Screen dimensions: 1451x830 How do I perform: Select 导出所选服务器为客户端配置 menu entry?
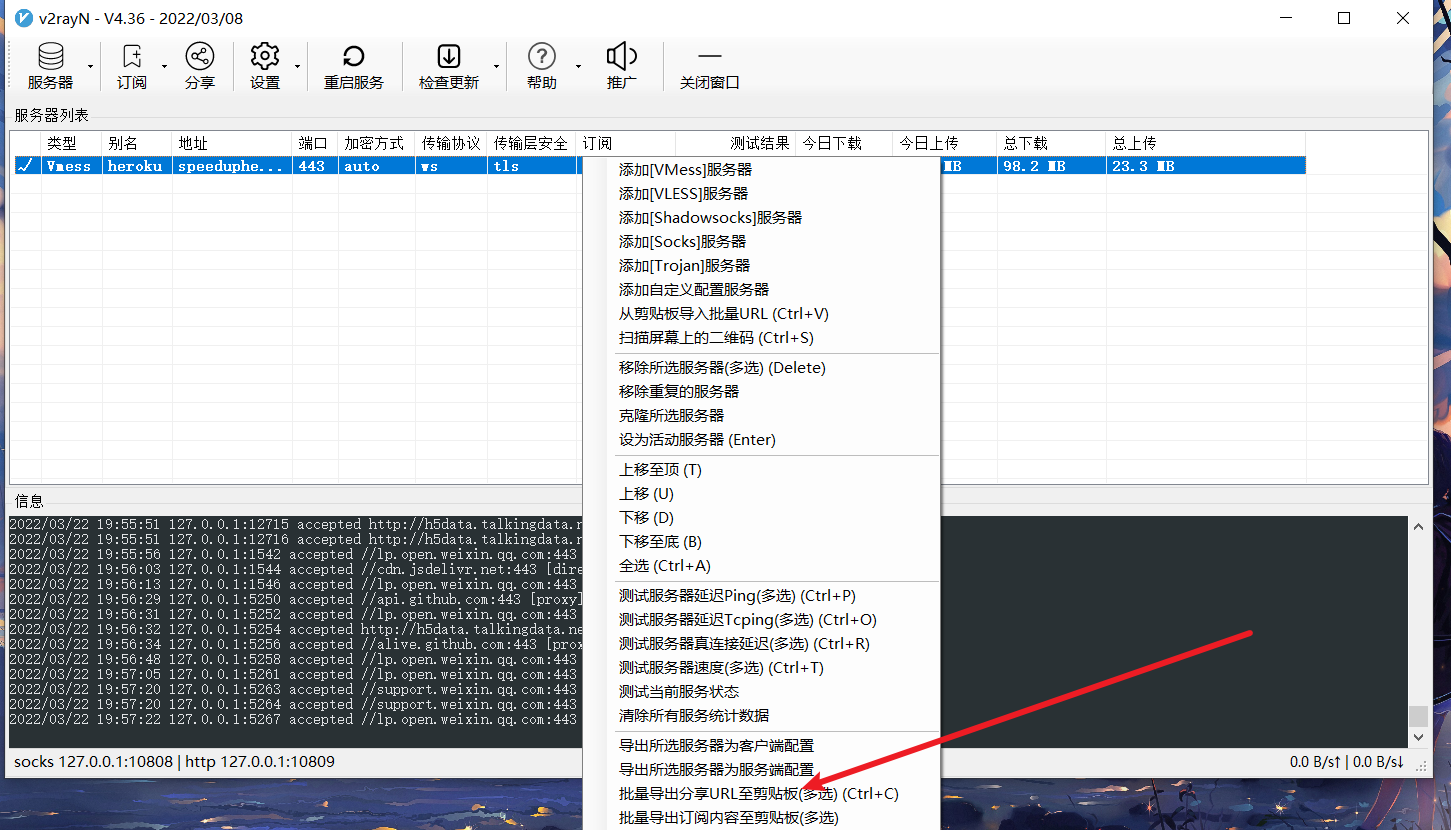[x=761, y=746]
